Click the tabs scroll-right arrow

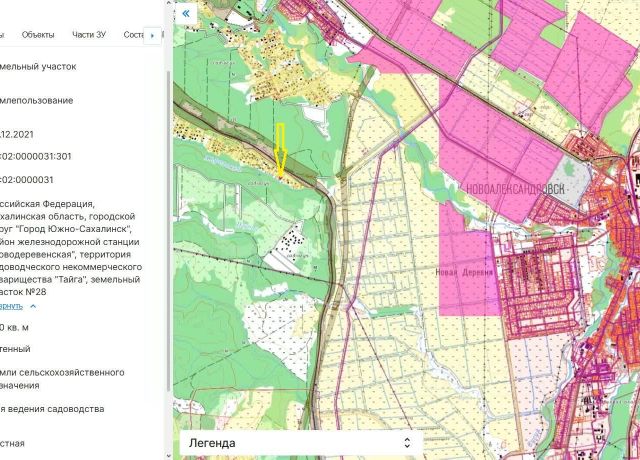click(x=152, y=36)
